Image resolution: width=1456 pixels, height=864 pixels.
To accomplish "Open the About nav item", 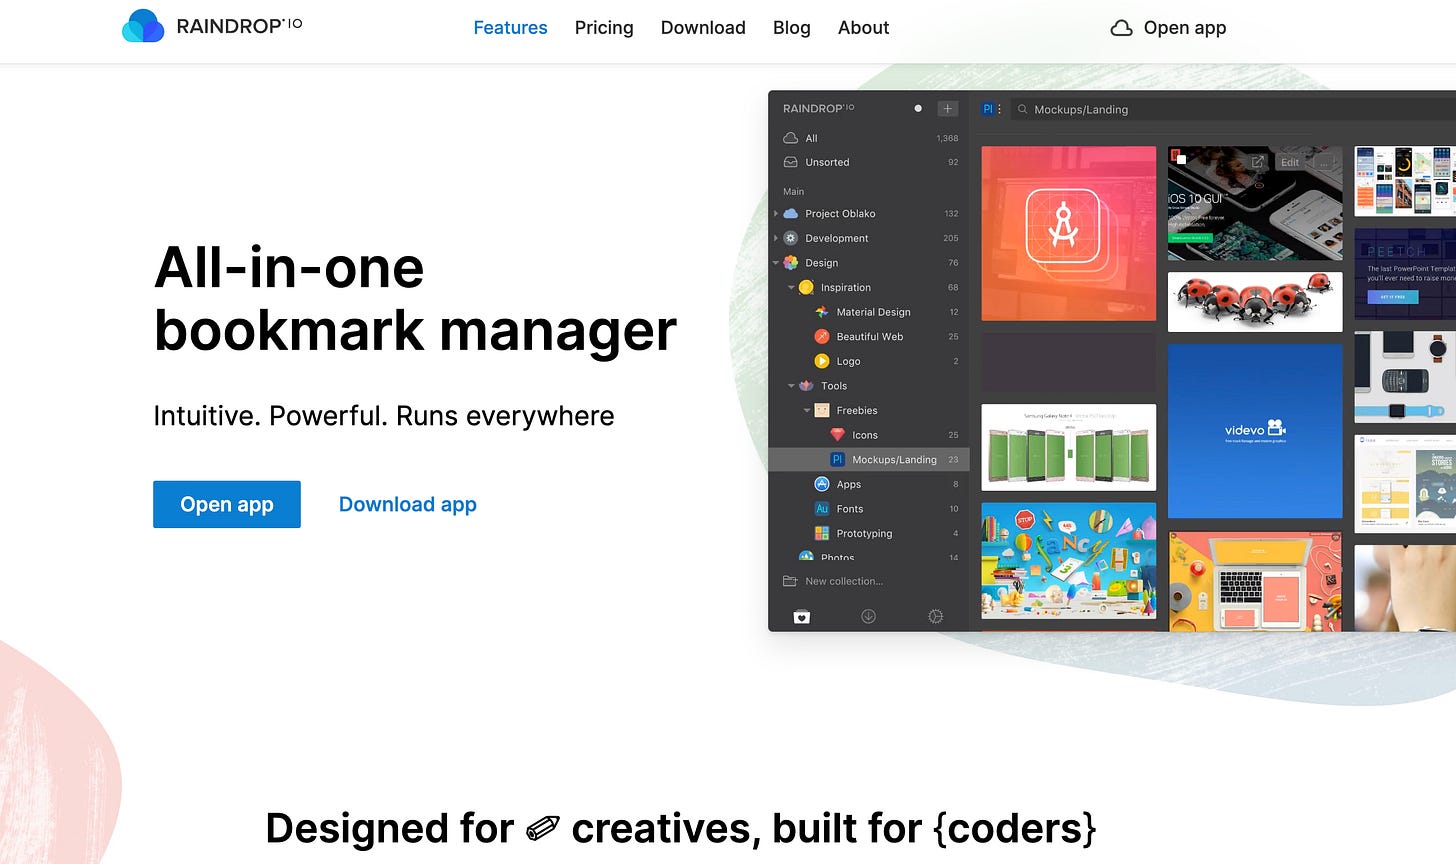I will 863,28.
